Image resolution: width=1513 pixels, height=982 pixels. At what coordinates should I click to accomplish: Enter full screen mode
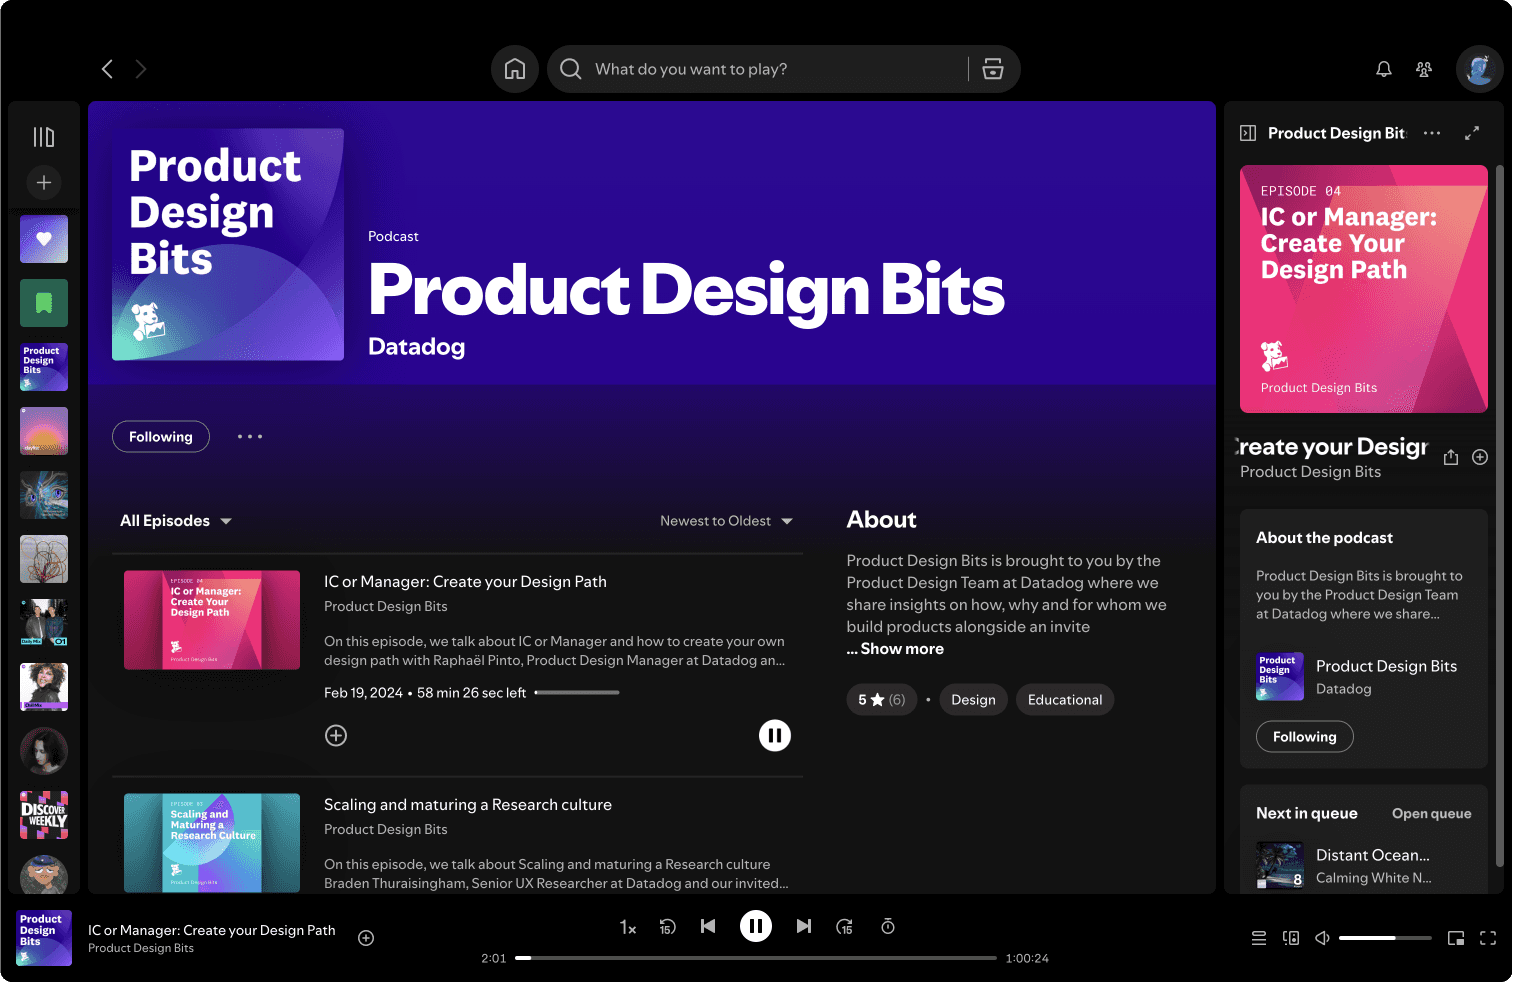click(1488, 938)
